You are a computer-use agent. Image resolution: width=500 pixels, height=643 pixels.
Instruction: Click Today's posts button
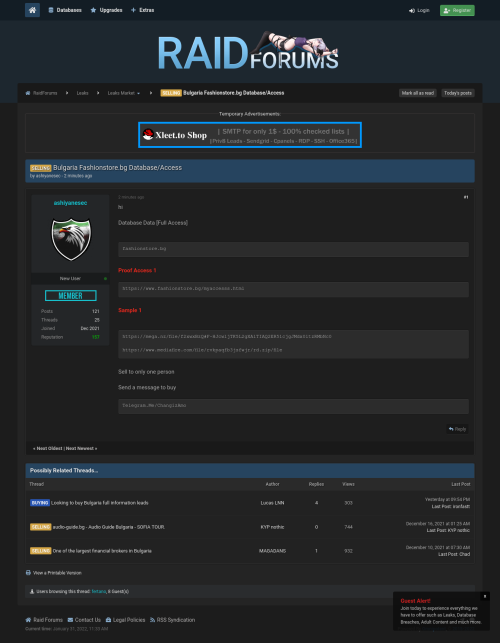[458, 93]
